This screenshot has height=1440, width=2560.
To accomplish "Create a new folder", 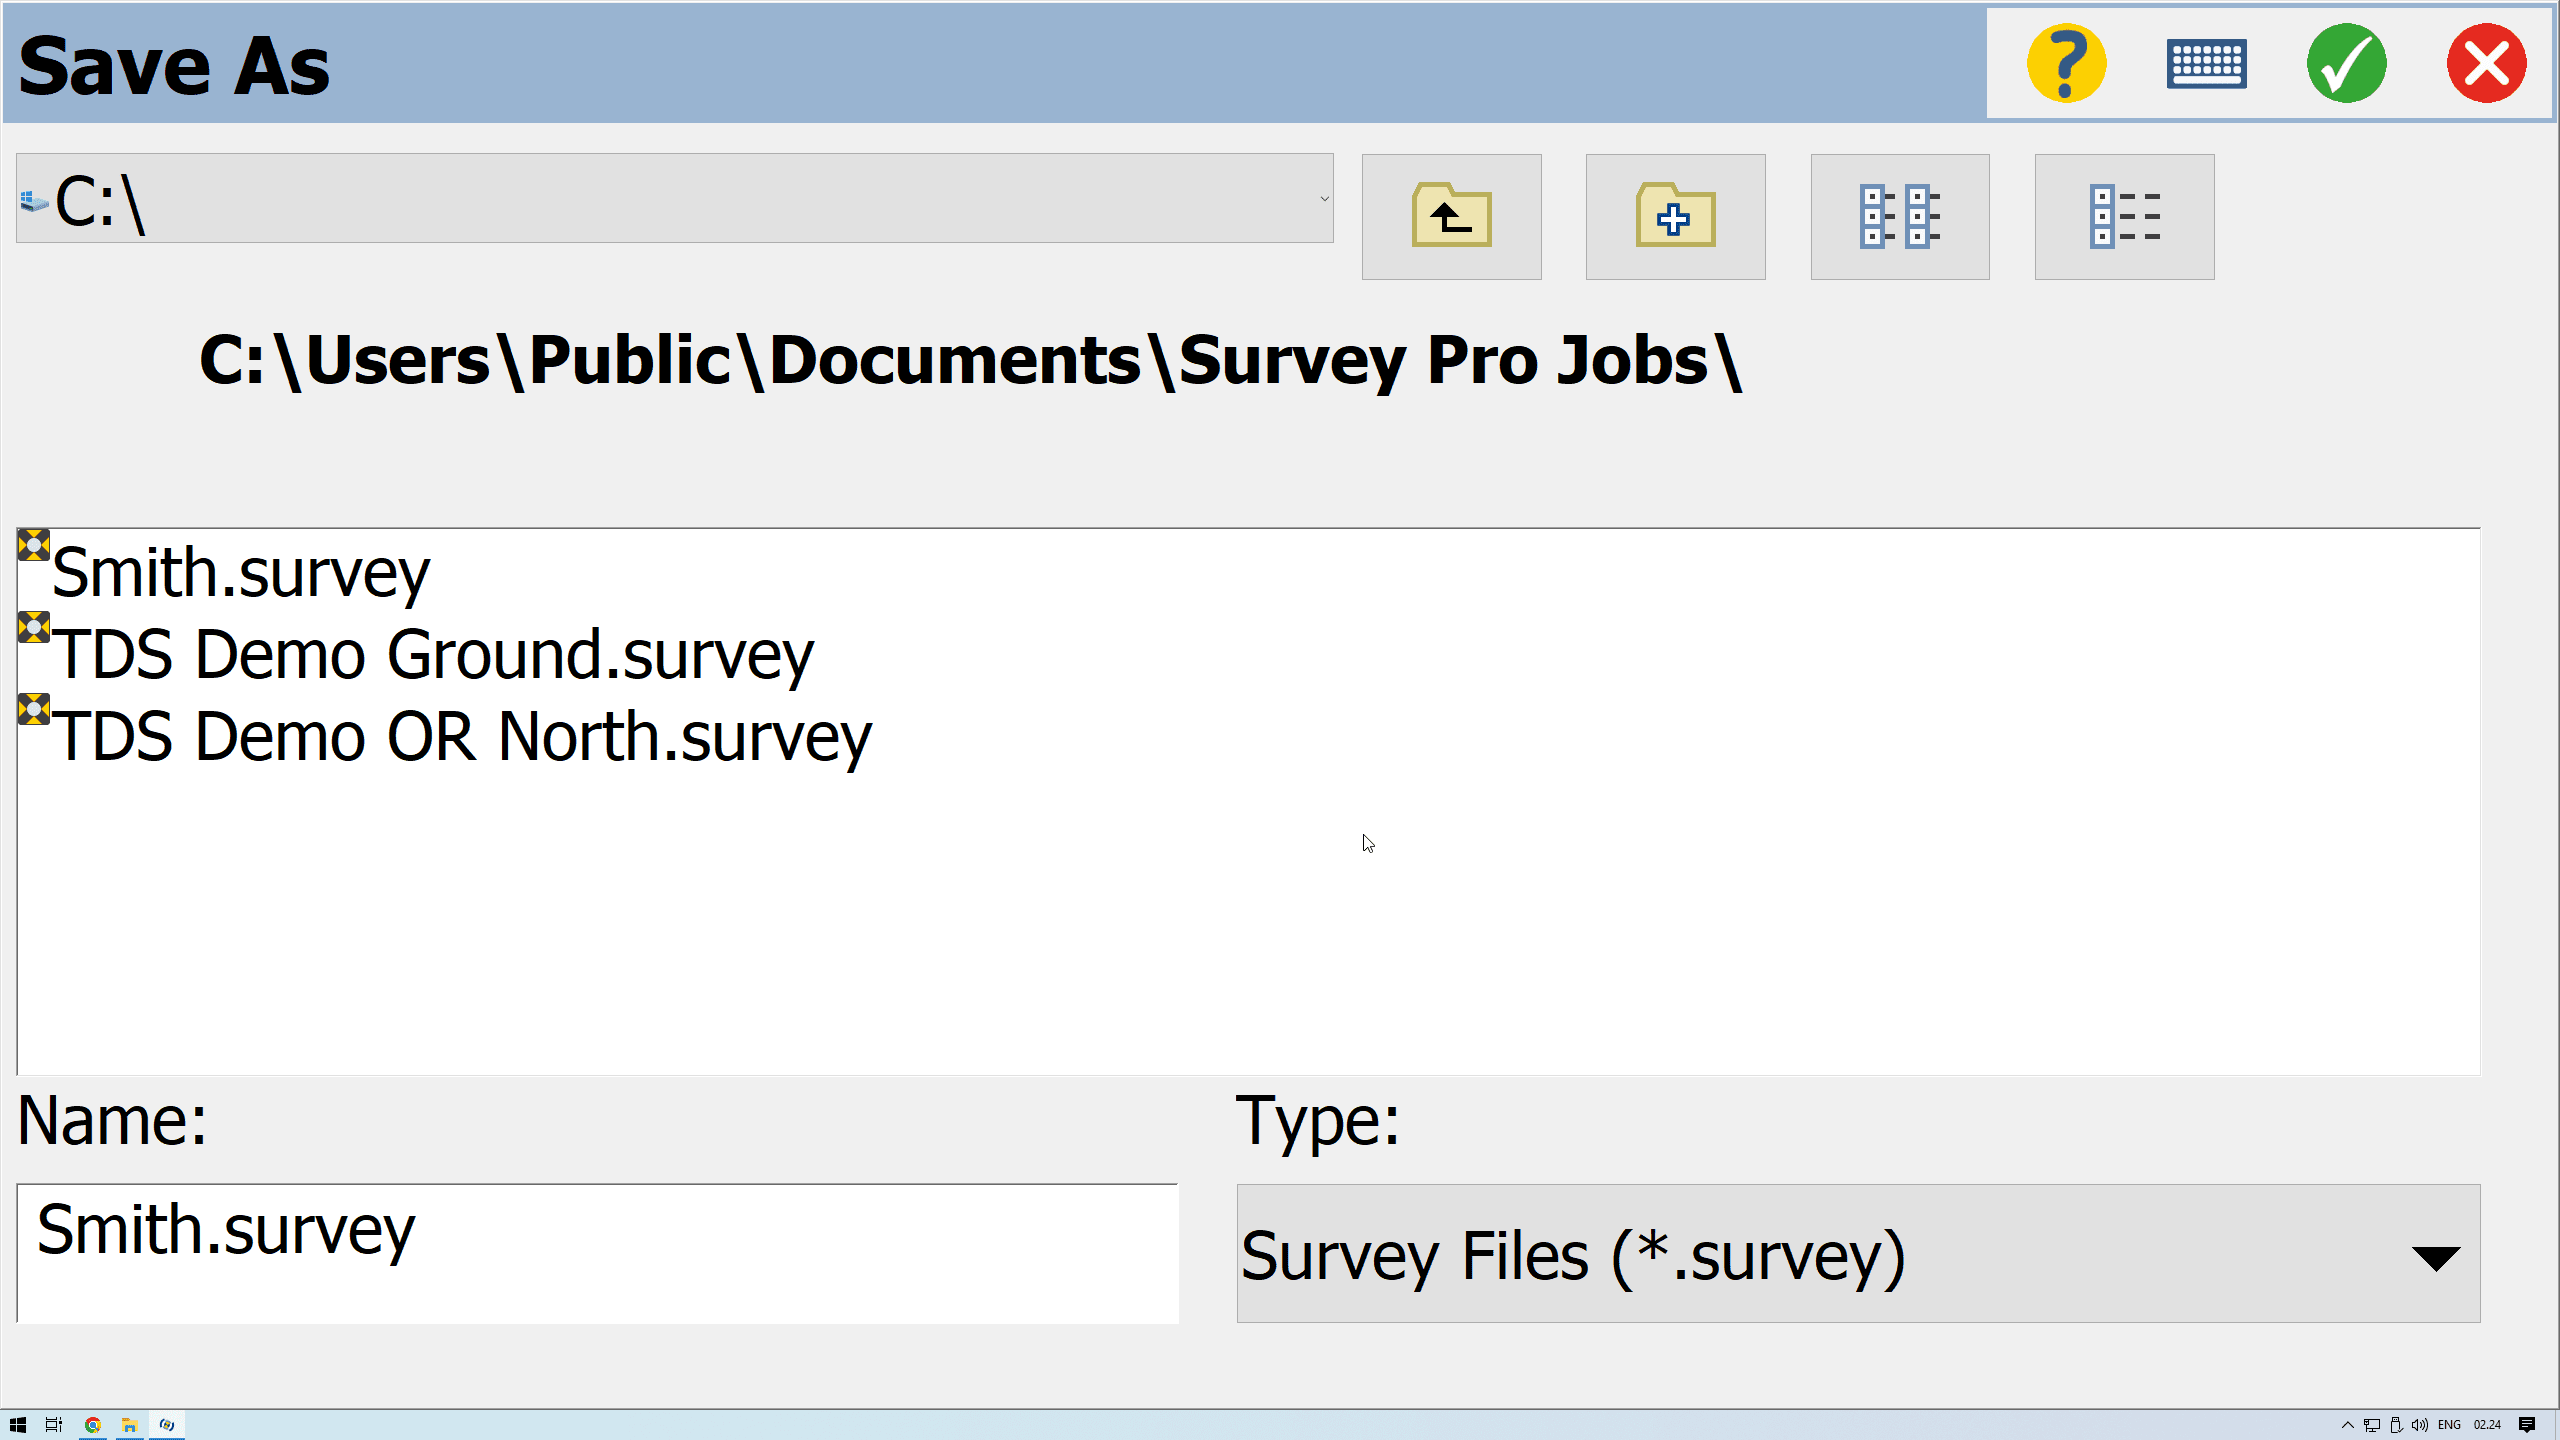I will 1675,216.
